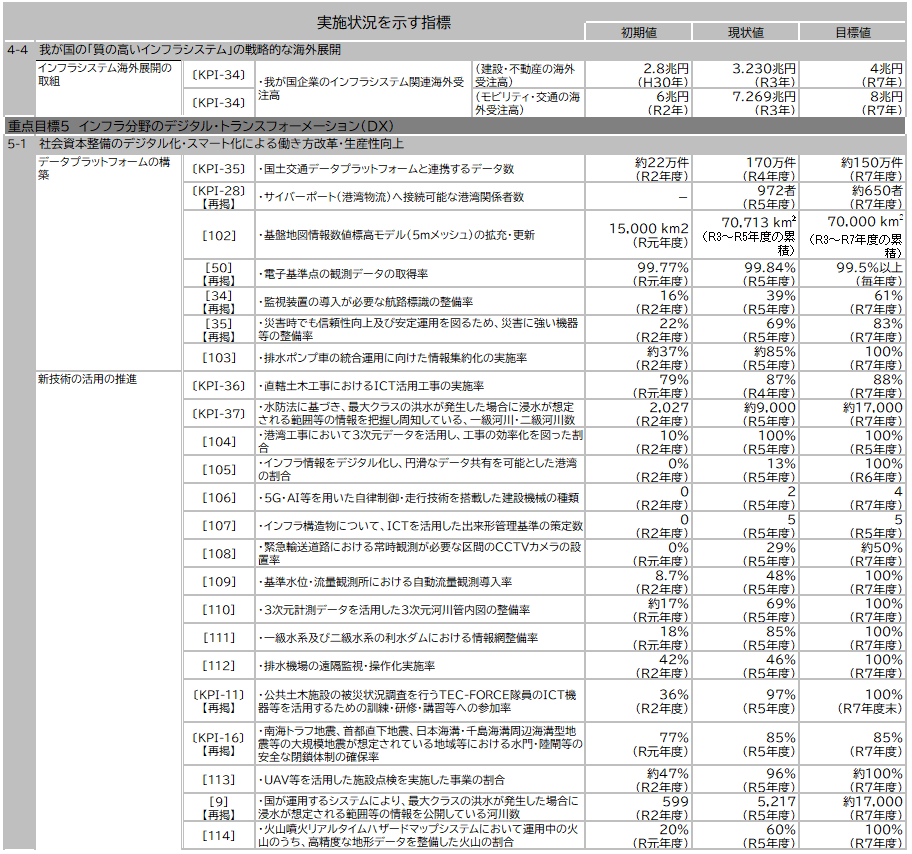912x854 pixels.
Task: Click indicator number [113]
Action: point(219,780)
